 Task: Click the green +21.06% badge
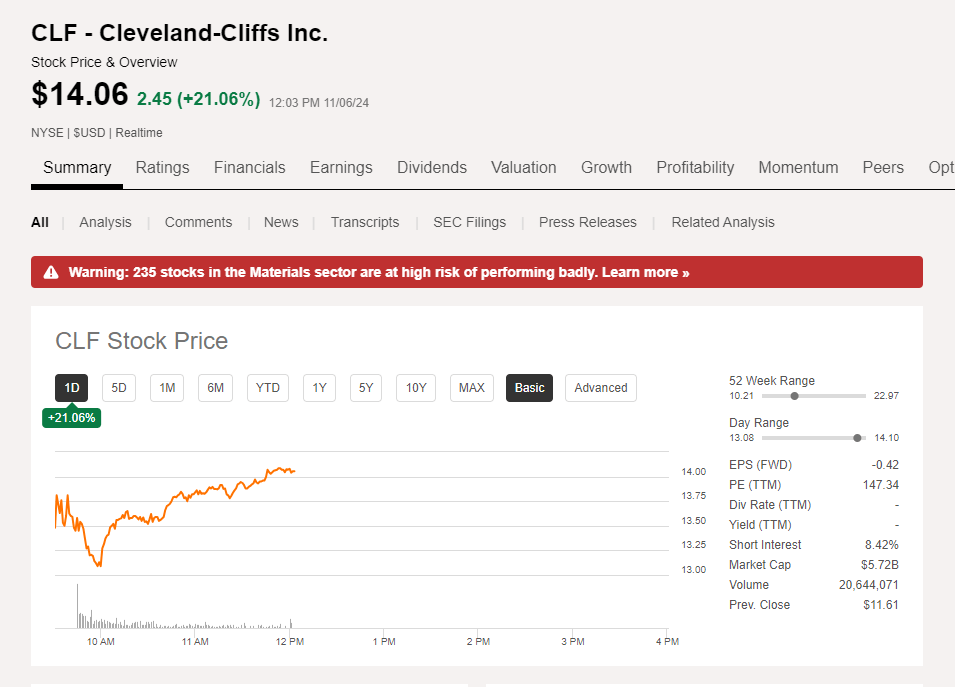pyautogui.click(x=71, y=418)
